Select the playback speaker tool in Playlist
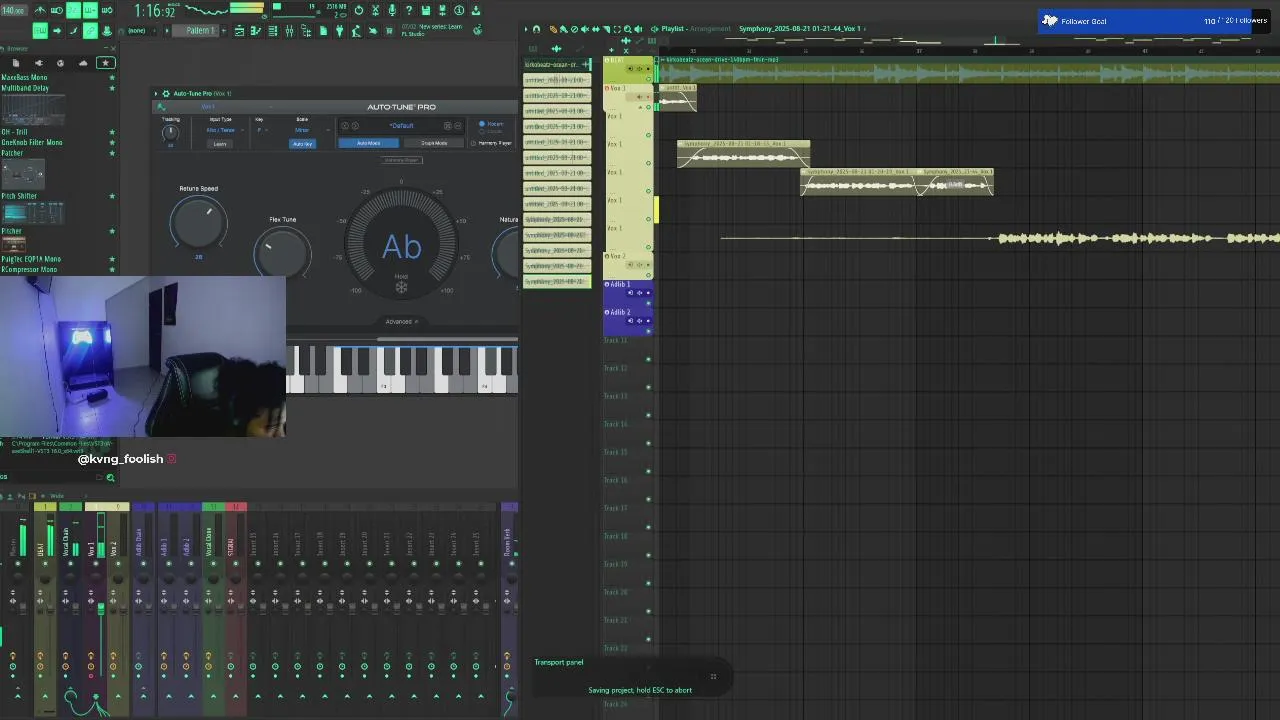This screenshot has height=720, width=1280. click(x=638, y=29)
